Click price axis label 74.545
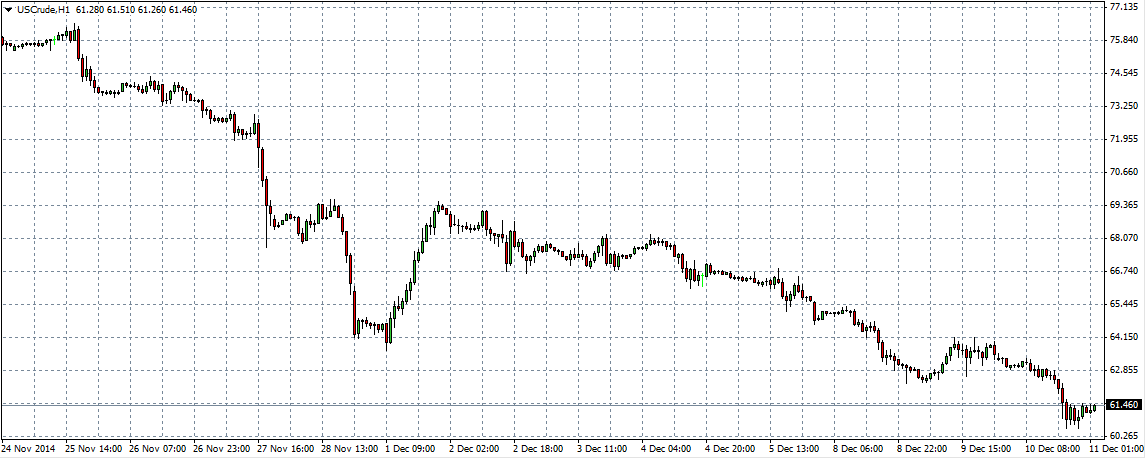The height and width of the screenshot is (458, 1145). click(x=1123, y=73)
